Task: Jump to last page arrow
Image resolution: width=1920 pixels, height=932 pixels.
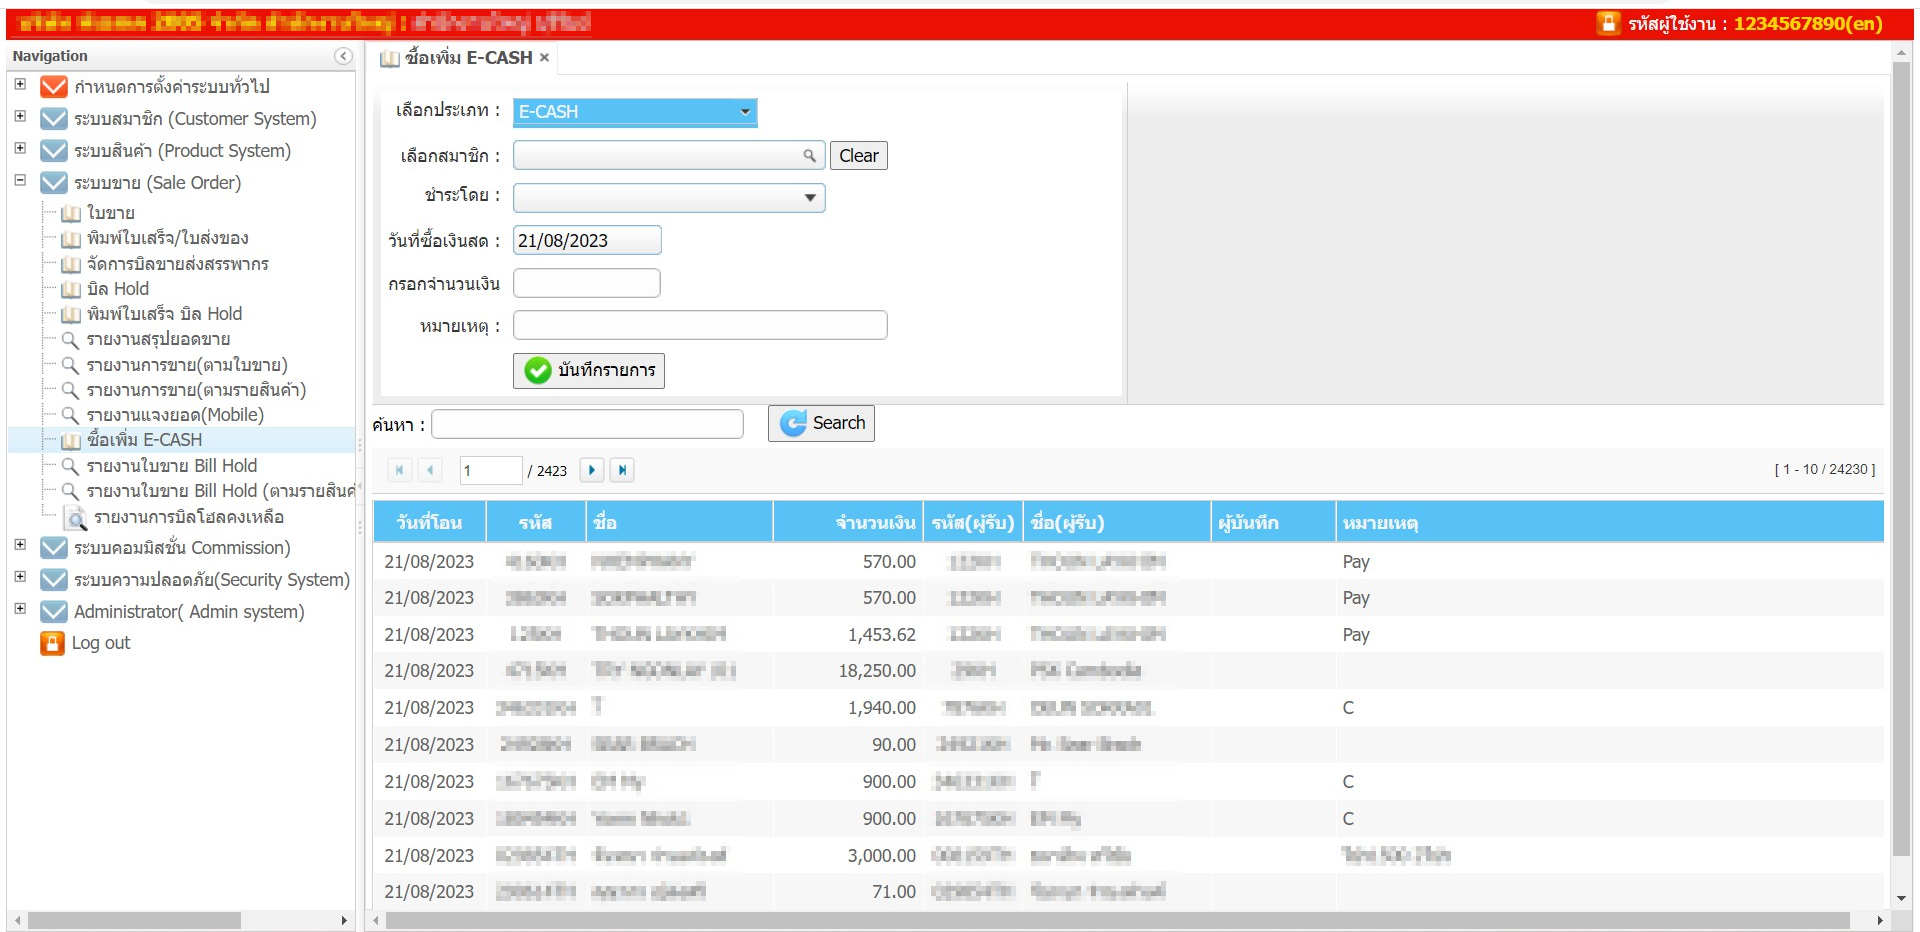Action: coord(622,470)
